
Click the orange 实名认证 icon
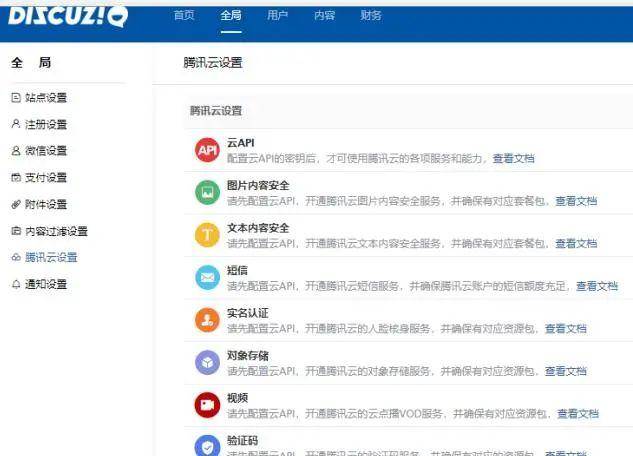click(x=208, y=320)
